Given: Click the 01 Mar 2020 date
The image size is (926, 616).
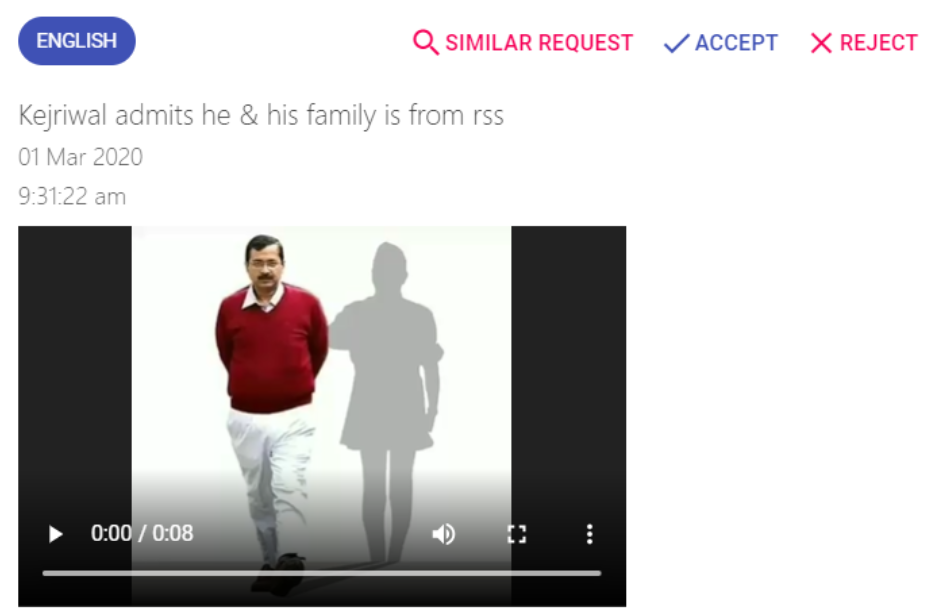Looking at the screenshot, I should (81, 157).
